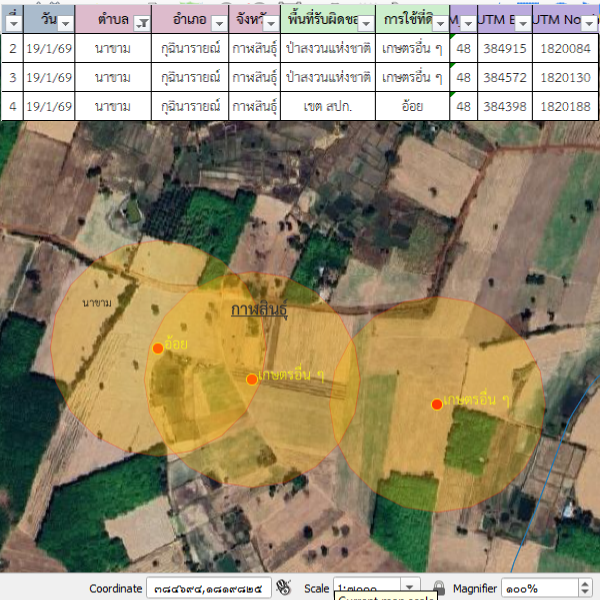
Task: Click the middle orange point marker on map
Action: tap(252, 379)
